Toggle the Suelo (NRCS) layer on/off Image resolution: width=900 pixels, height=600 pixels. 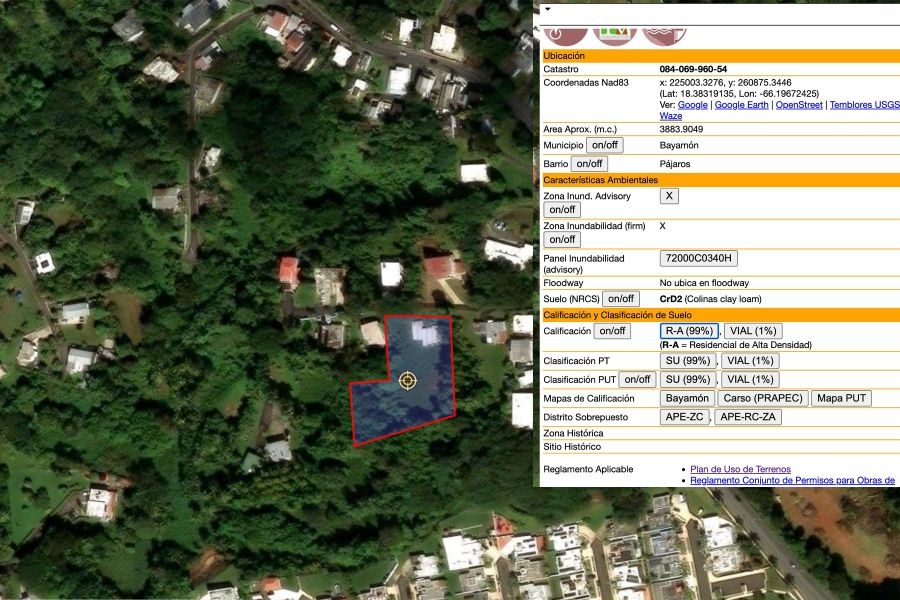click(621, 299)
